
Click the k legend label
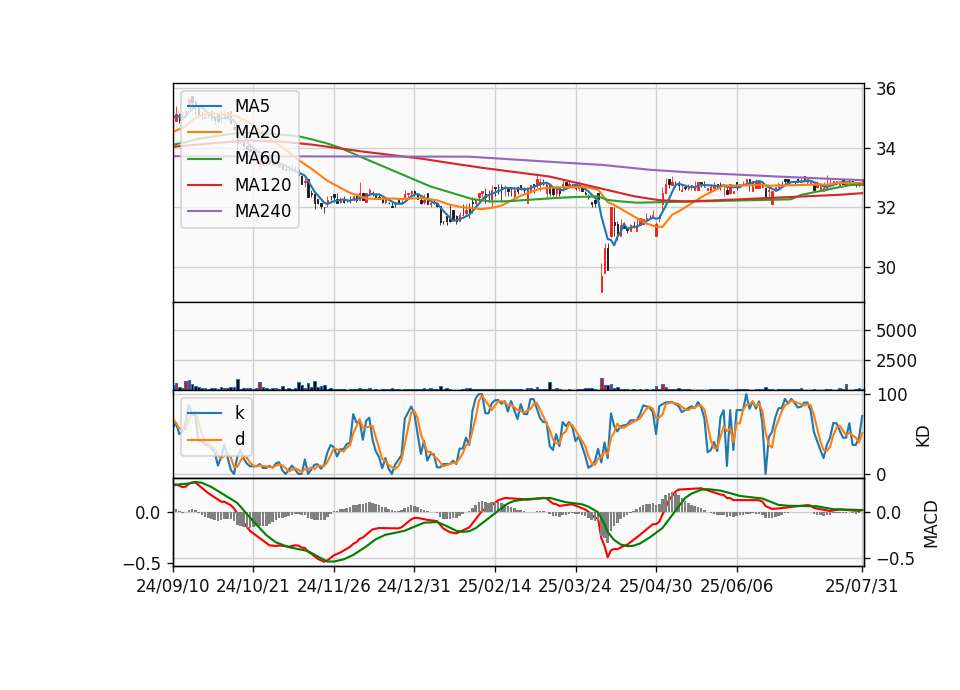pos(239,413)
